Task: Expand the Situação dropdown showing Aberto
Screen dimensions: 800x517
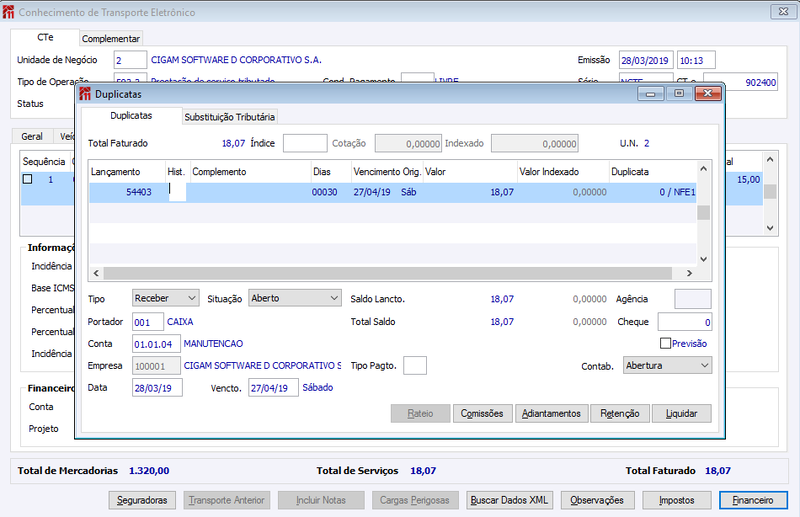Action: pos(295,298)
